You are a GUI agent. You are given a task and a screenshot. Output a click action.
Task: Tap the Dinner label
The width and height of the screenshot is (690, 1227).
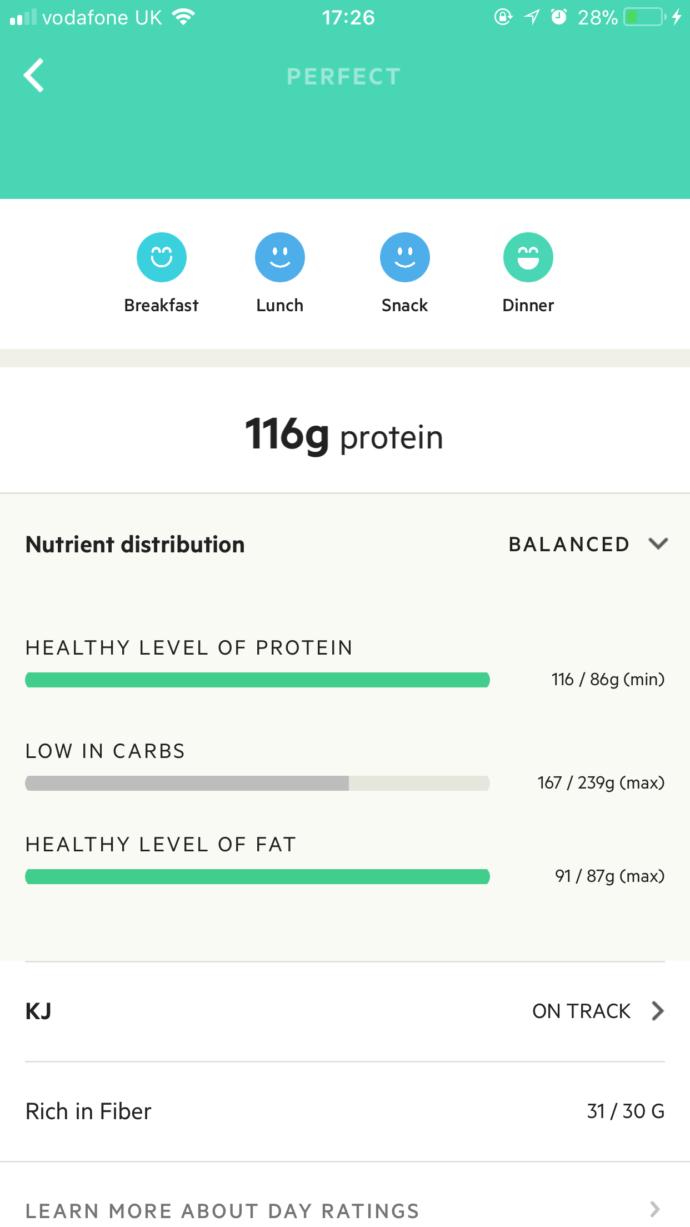point(528,305)
